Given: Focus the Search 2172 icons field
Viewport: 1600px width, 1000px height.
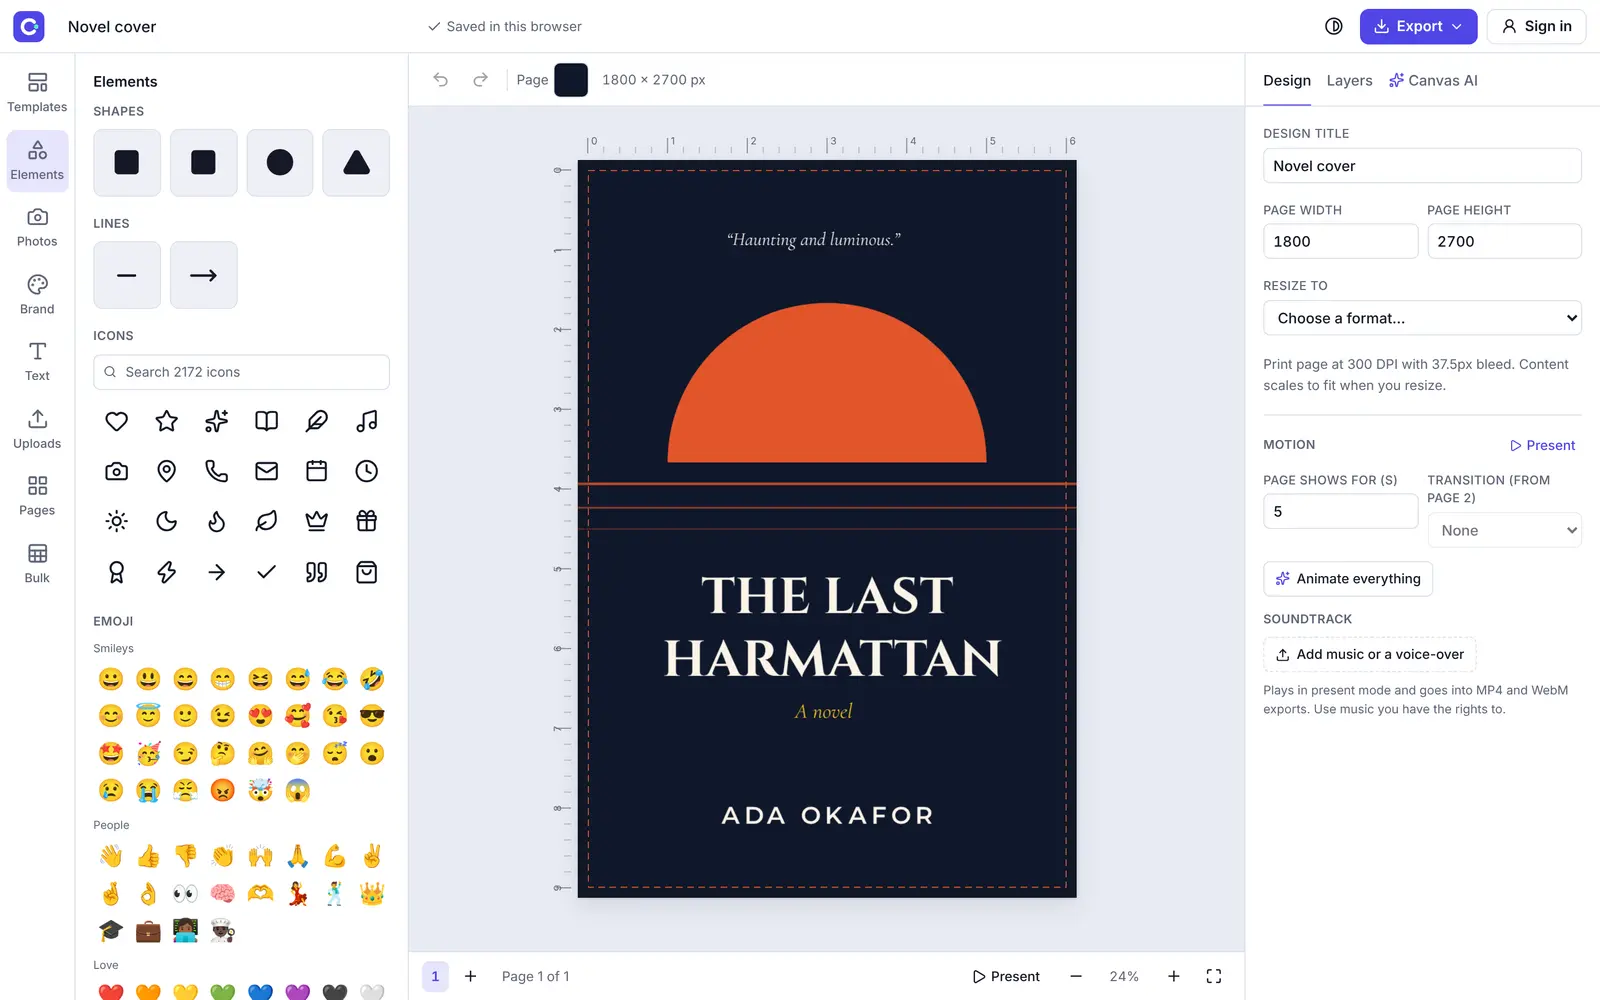Looking at the screenshot, I should tap(241, 372).
